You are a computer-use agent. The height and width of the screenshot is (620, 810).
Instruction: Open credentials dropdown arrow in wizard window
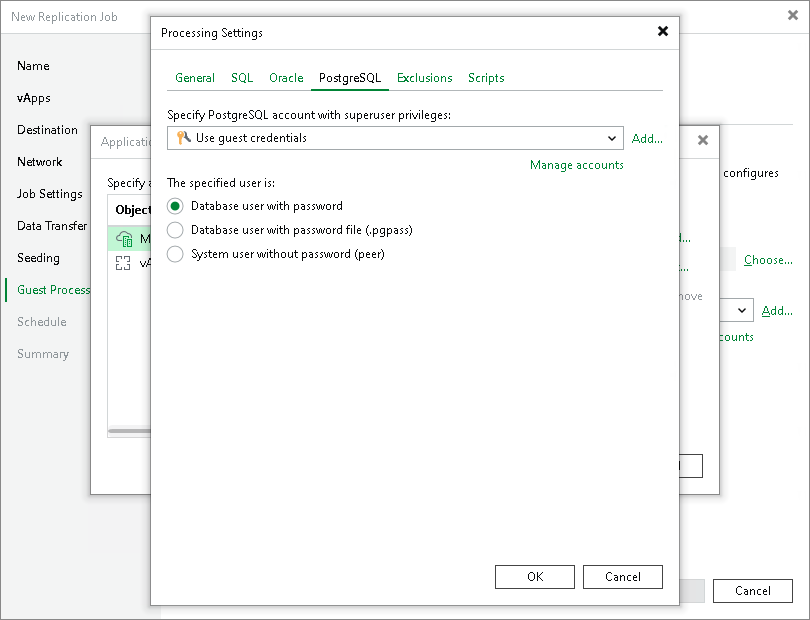click(742, 311)
